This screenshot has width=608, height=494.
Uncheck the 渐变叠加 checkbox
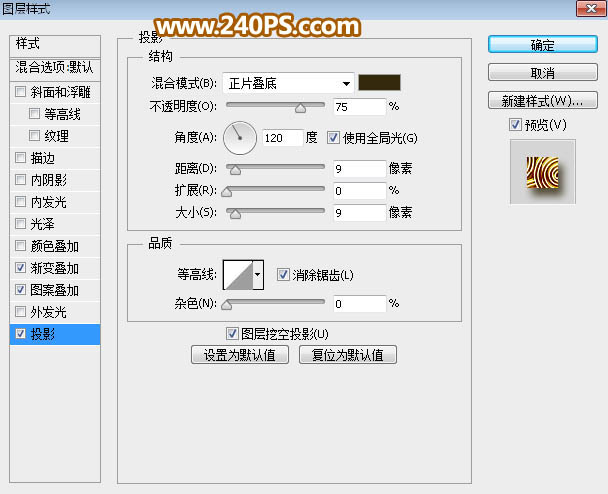click(x=20, y=268)
